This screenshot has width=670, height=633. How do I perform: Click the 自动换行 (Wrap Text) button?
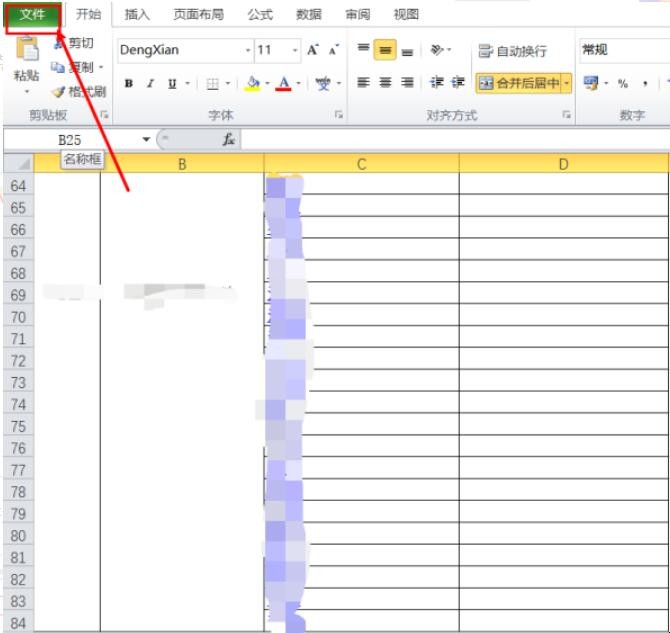(x=512, y=50)
